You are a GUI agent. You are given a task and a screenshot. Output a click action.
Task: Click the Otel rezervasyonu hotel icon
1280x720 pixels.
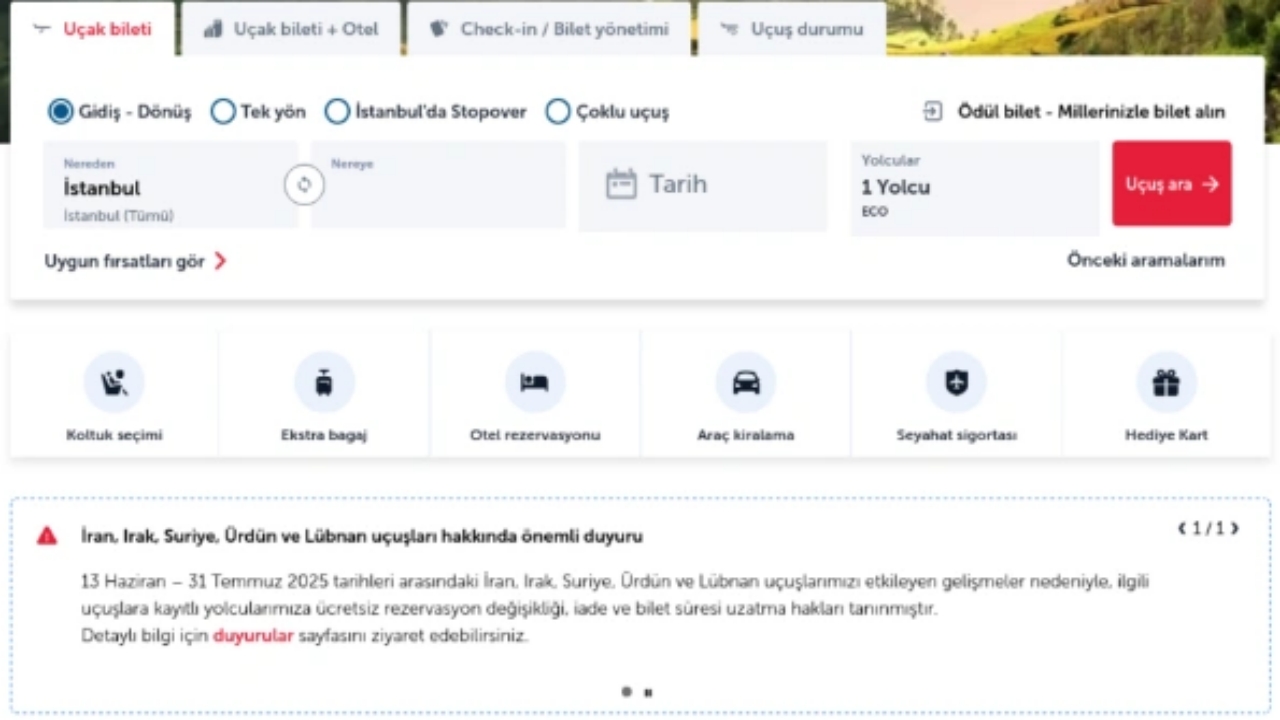534,382
